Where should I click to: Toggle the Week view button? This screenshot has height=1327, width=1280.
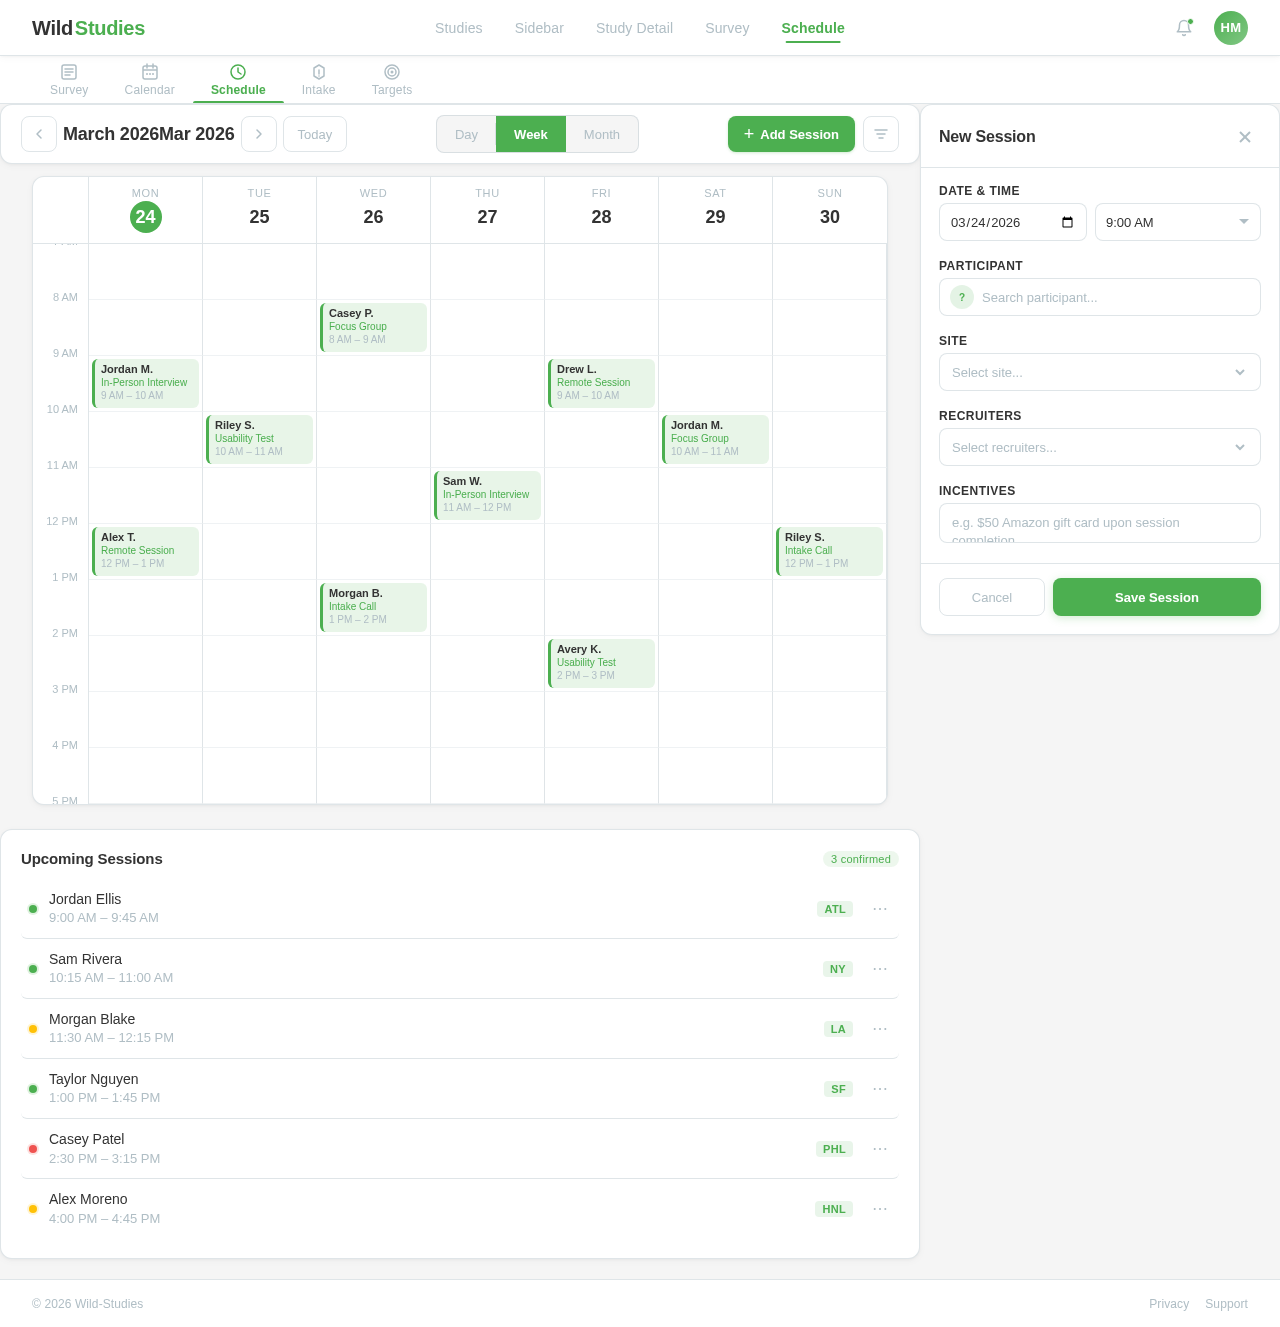[x=531, y=134]
